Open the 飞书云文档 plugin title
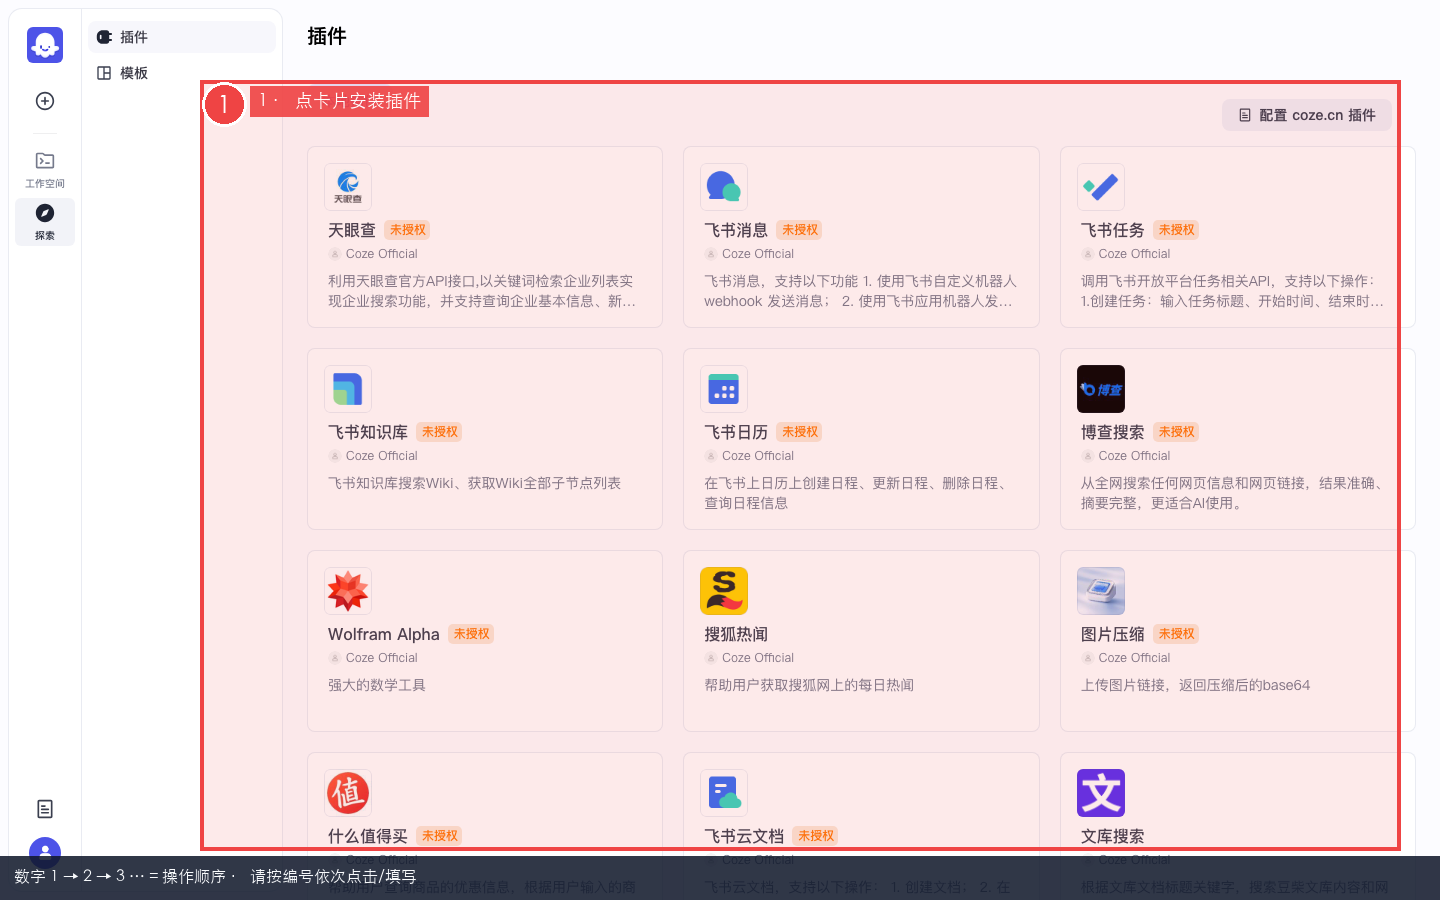The height and width of the screenshot is (900, 1440). point(744,836)
